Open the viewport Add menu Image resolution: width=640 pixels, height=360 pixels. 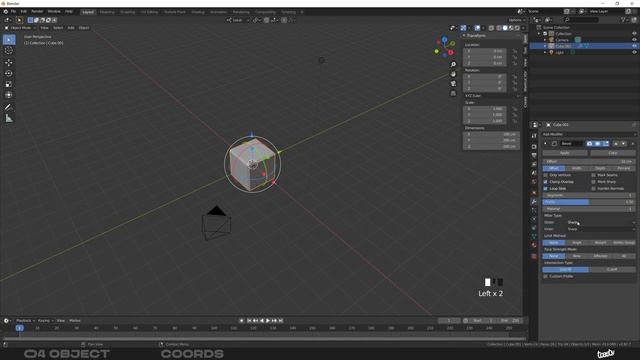click(x=71, y=28)
